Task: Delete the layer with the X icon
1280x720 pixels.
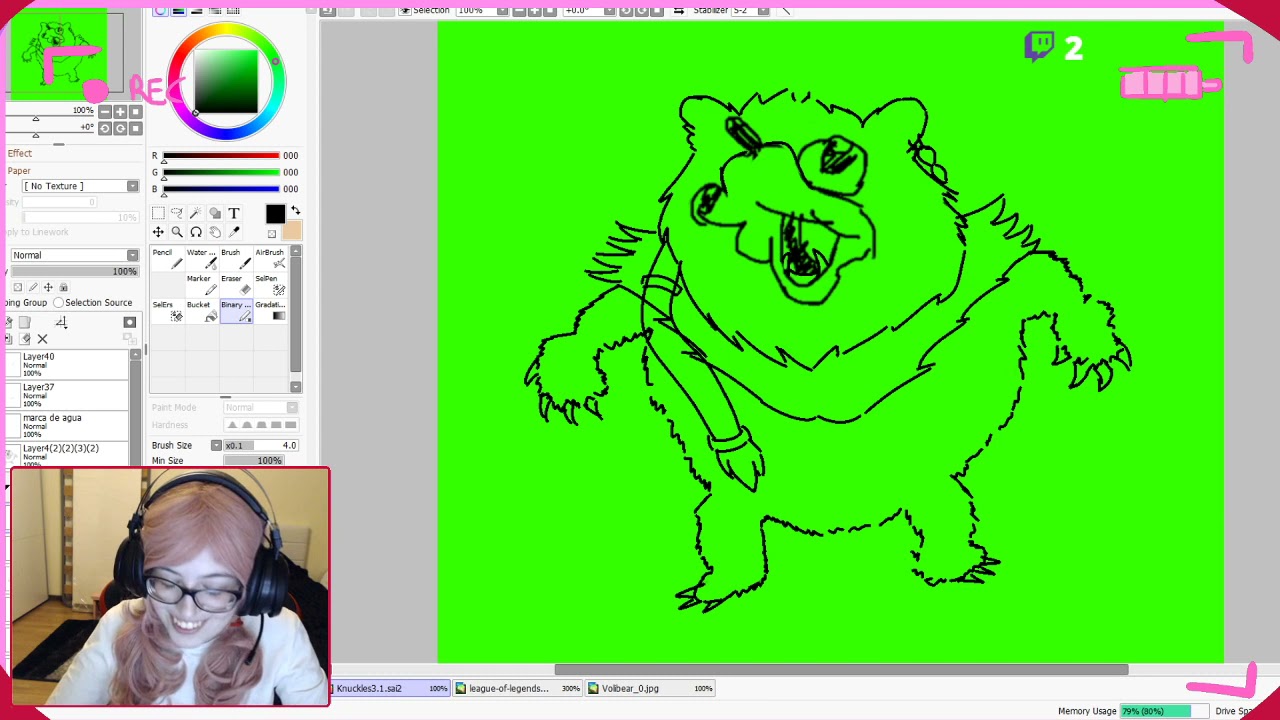Action: pyautogui.click(x=42, y=339)
